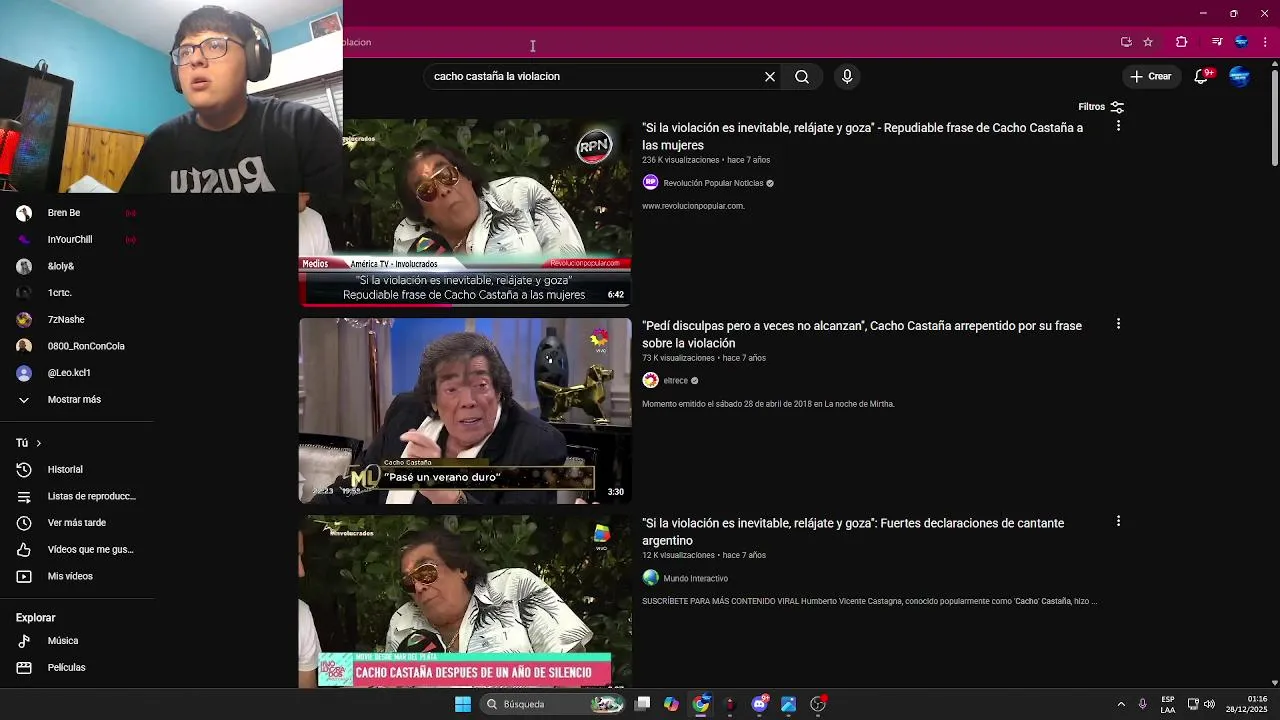Screen dimensions: 1280x720
Task: Open the Chrome three-dot menu
Action: pos(1265,42)
